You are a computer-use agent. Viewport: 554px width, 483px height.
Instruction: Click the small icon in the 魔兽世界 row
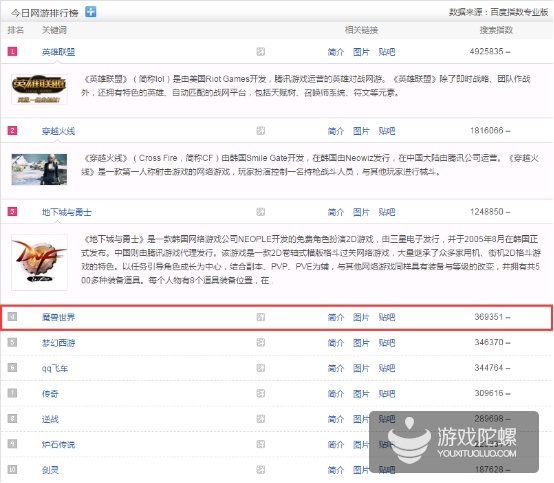click(260, 317)
